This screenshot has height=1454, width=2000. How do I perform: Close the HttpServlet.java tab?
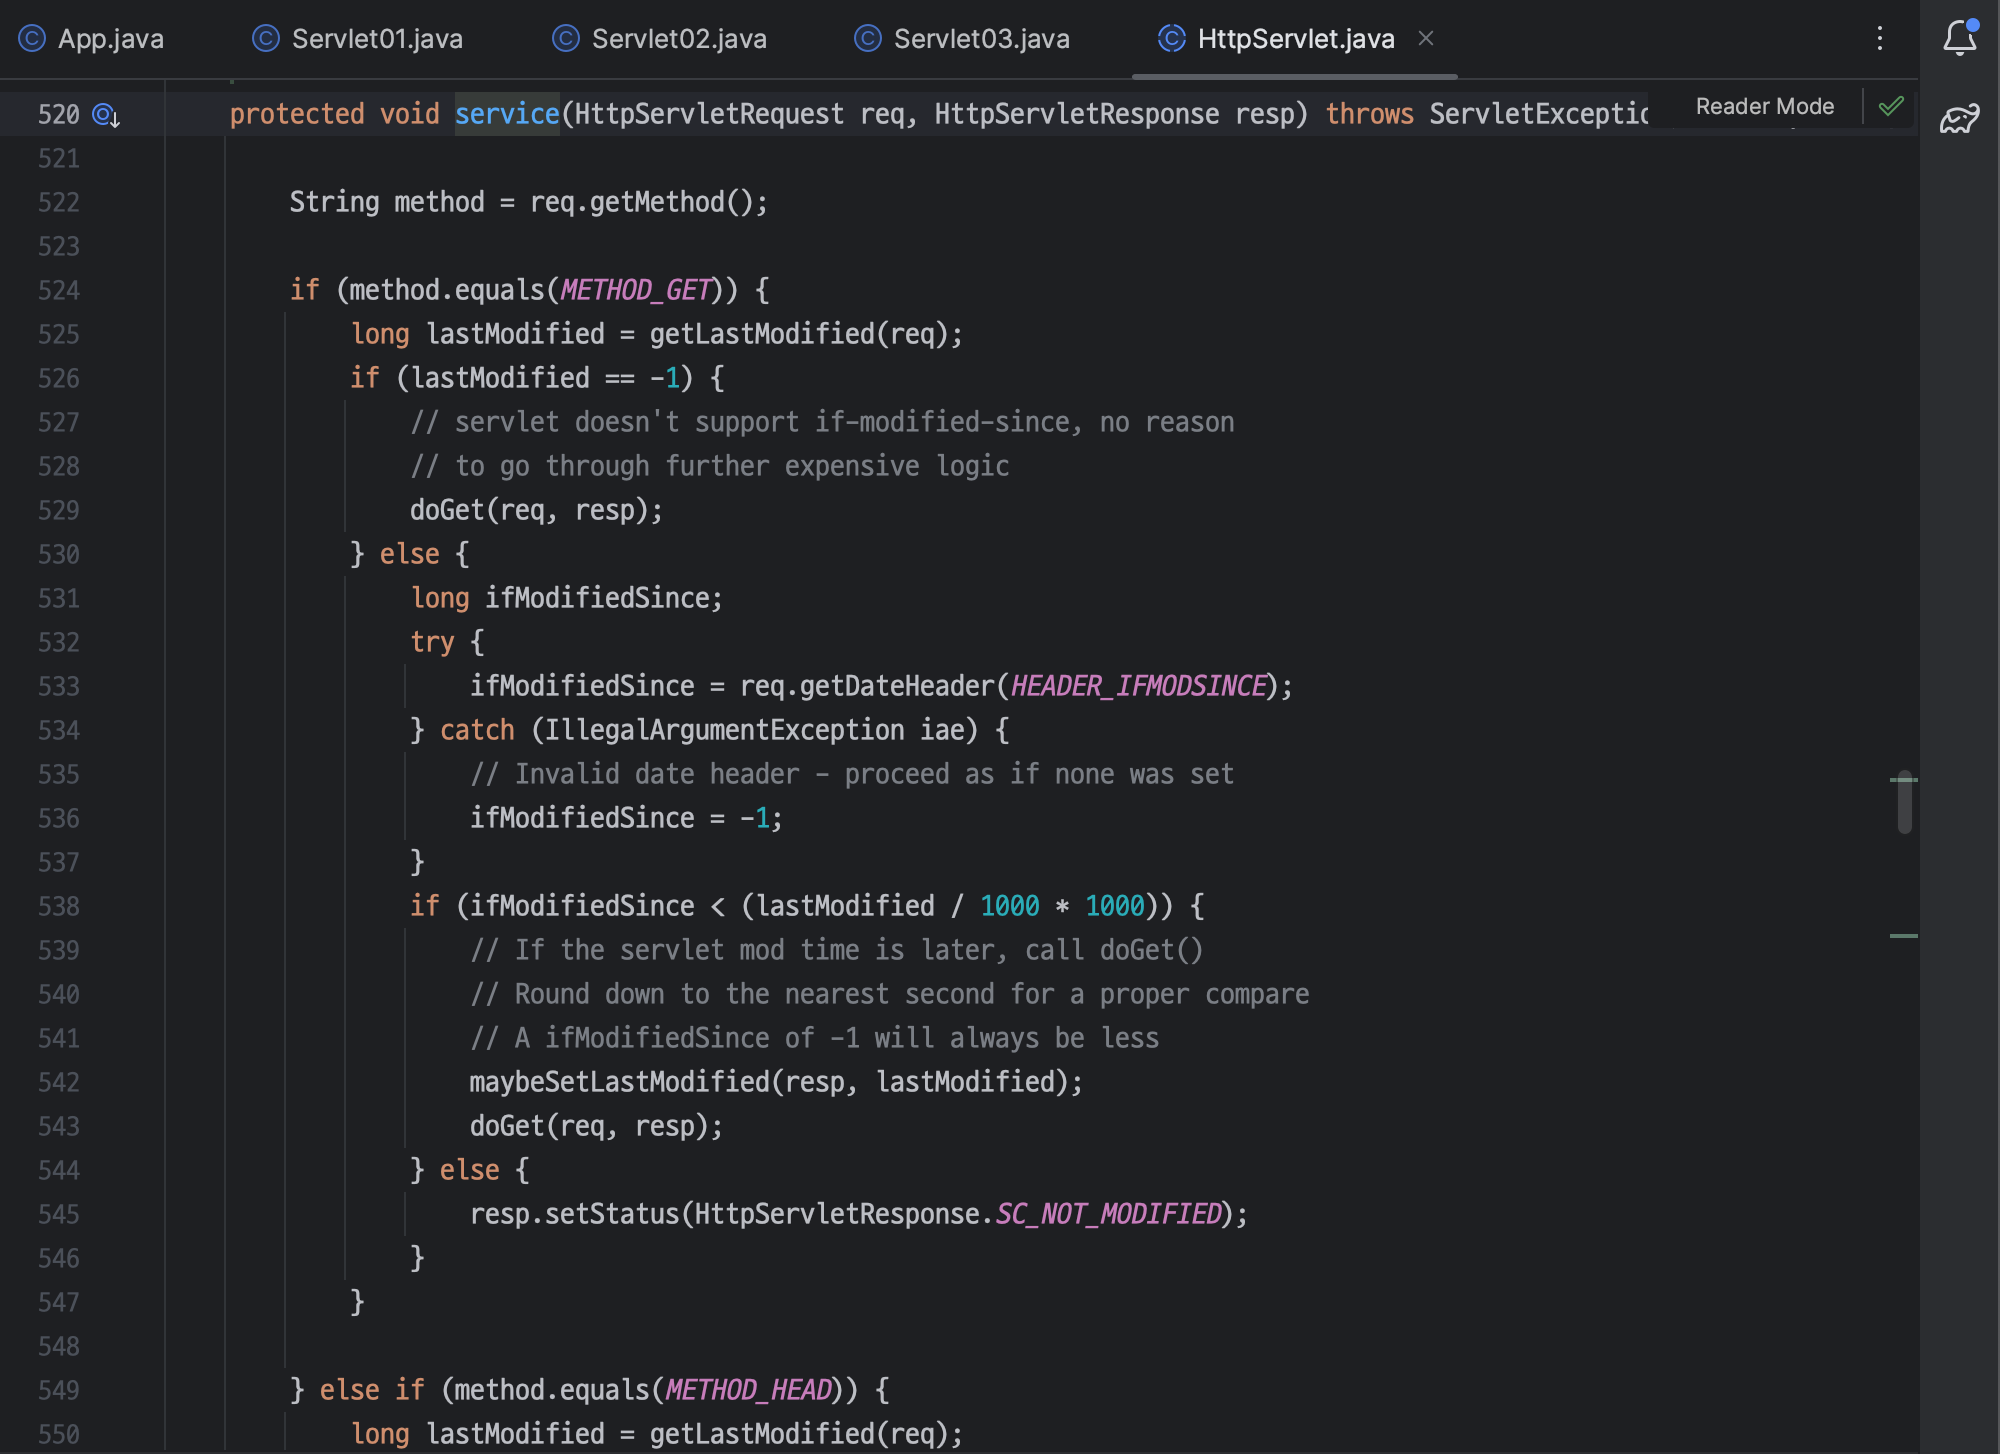1426,38
